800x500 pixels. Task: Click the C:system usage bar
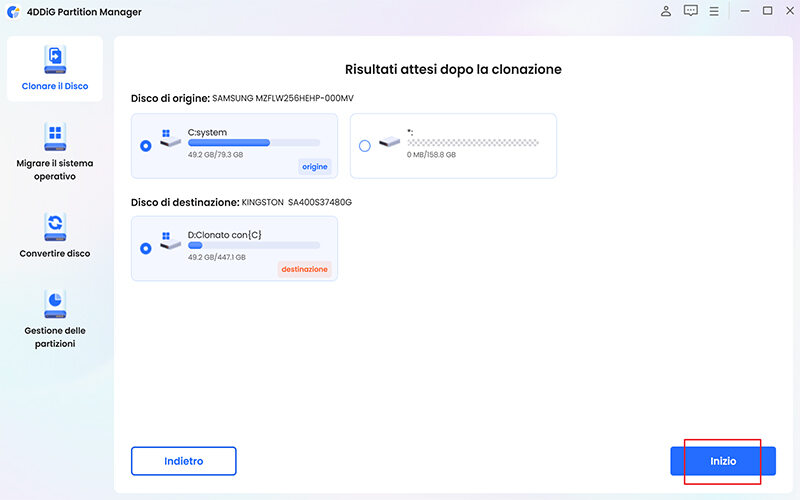[253, 143]
